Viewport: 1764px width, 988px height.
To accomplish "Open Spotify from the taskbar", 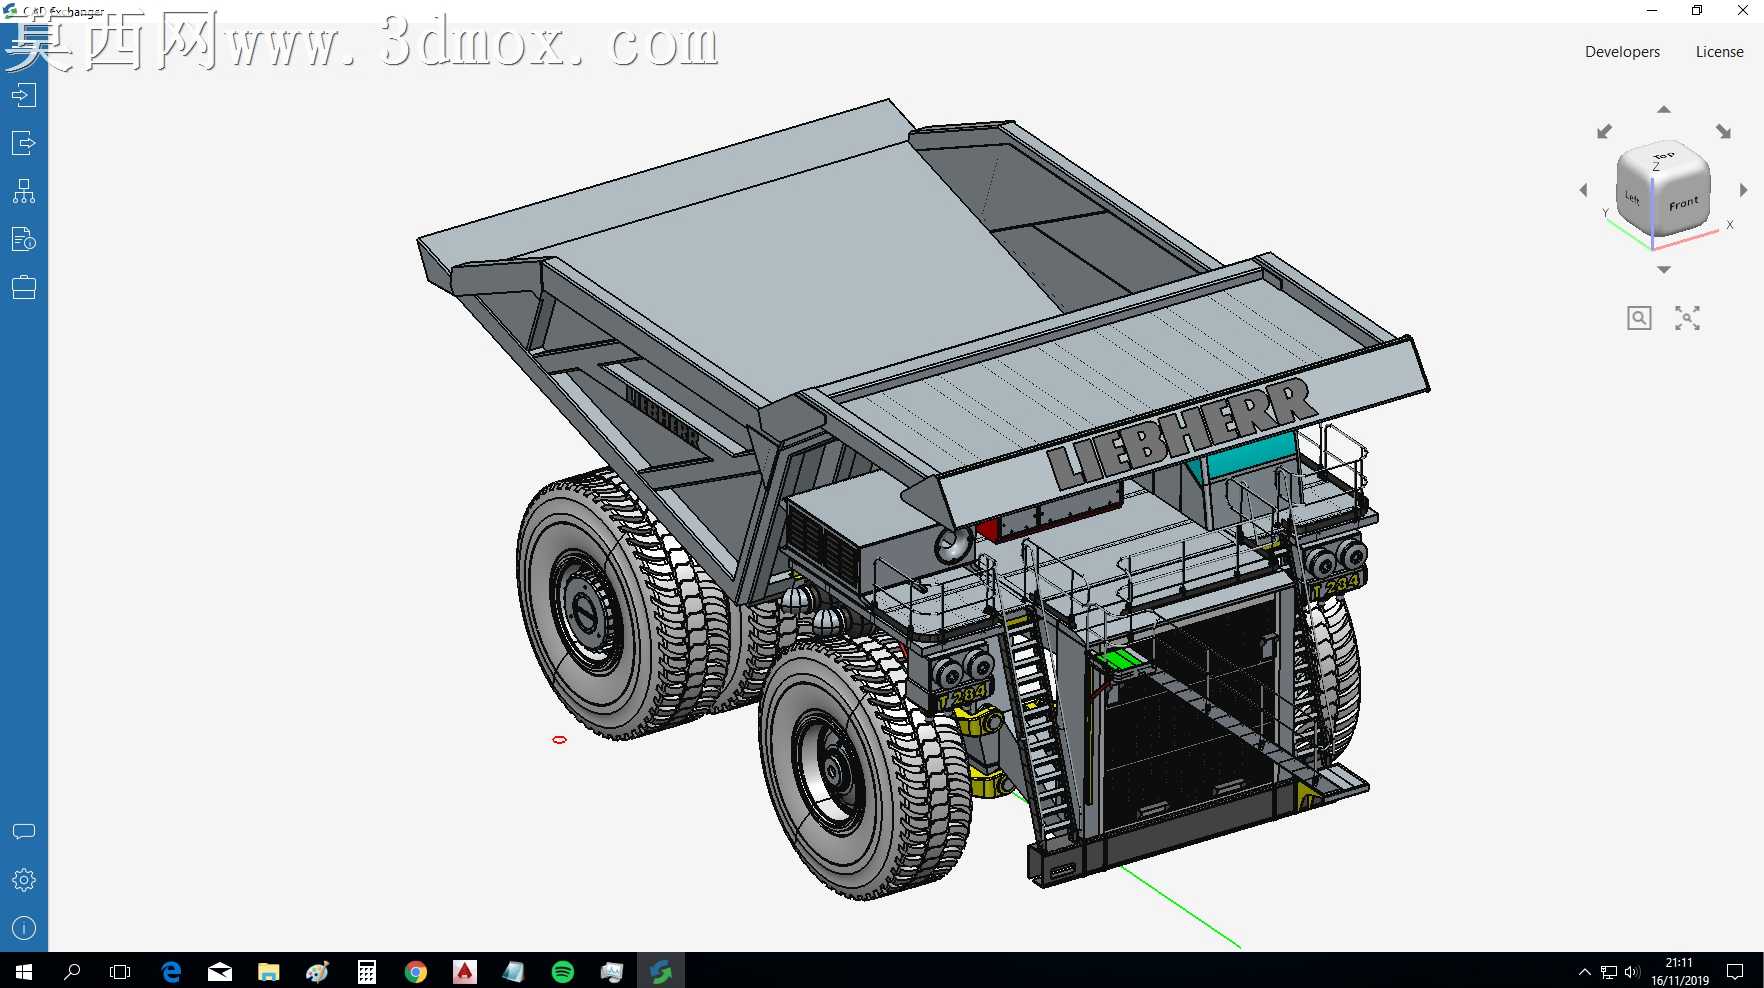I will (x=563, y=971).
